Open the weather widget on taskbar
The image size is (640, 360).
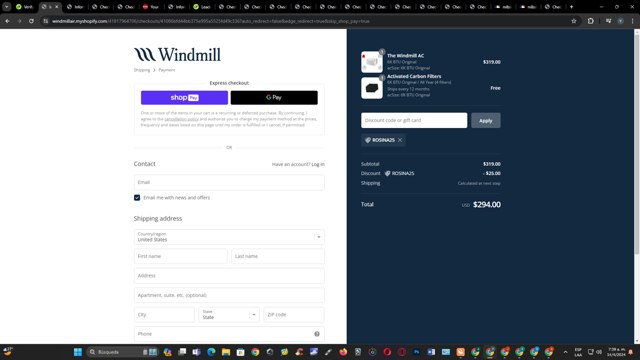point(8,351)
